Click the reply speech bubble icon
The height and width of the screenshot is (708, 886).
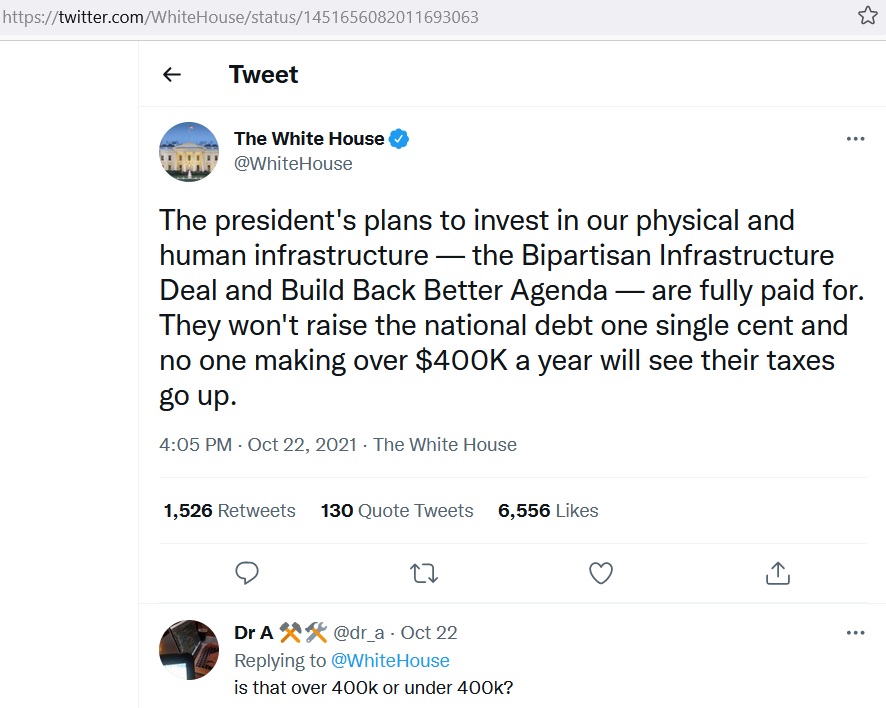[x=246, y=573]
